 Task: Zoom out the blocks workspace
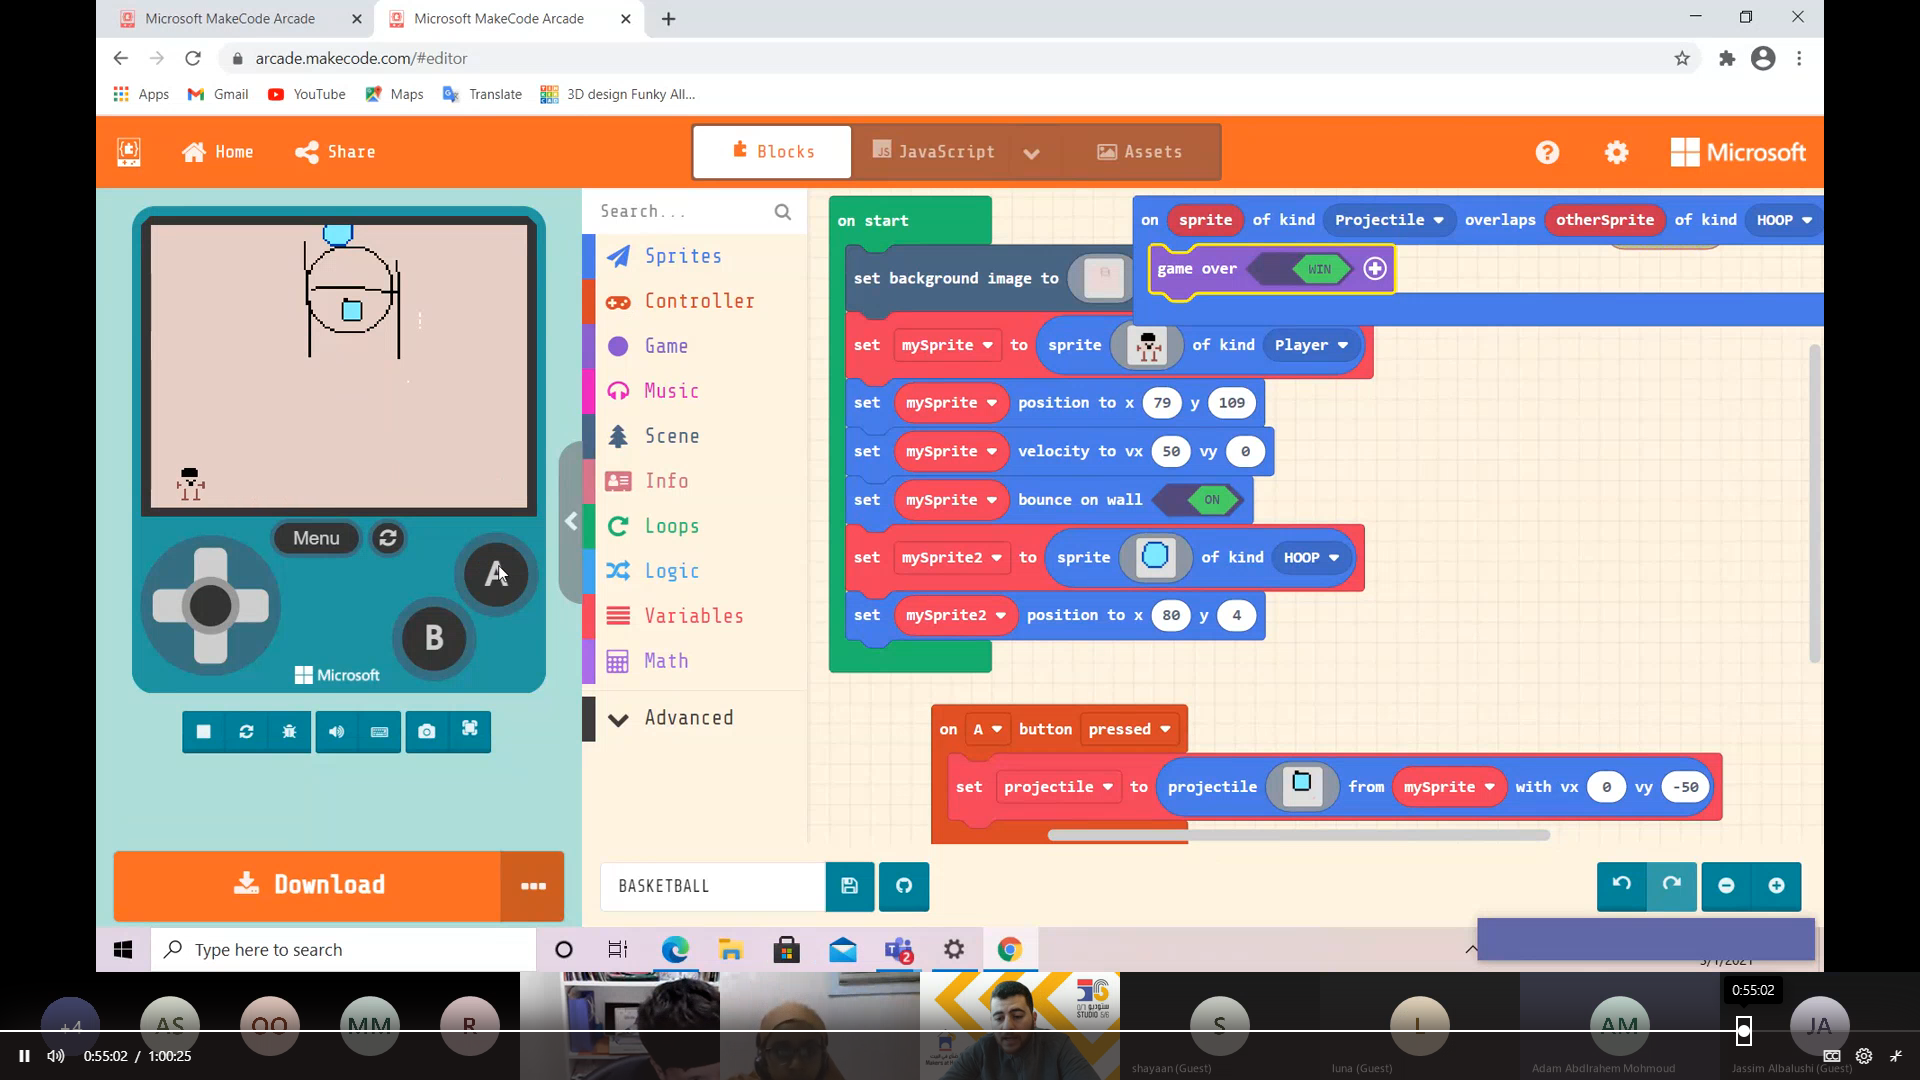1727,886
